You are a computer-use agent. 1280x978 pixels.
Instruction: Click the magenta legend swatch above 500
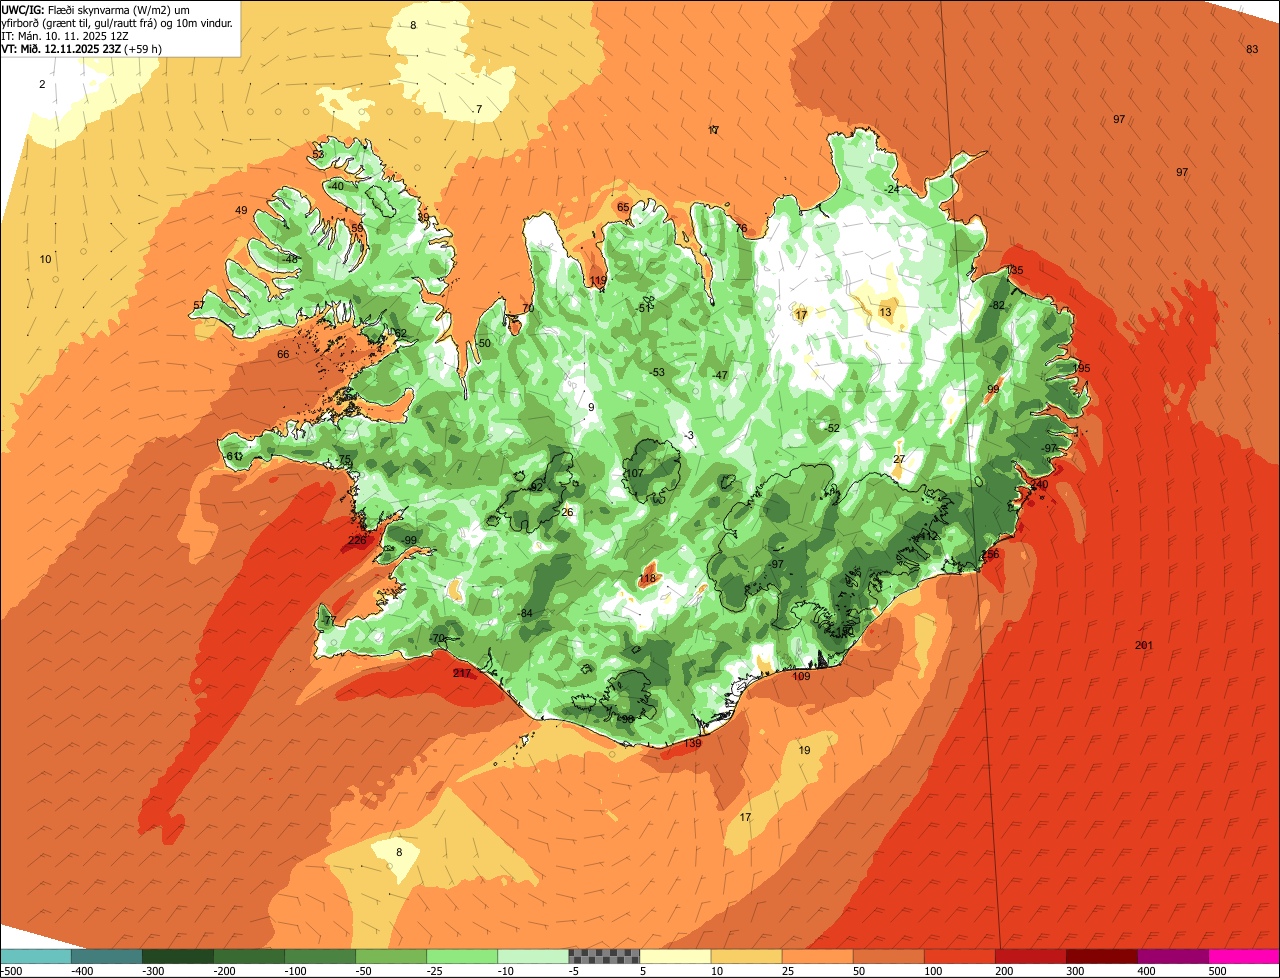[x=1244, y=956]
